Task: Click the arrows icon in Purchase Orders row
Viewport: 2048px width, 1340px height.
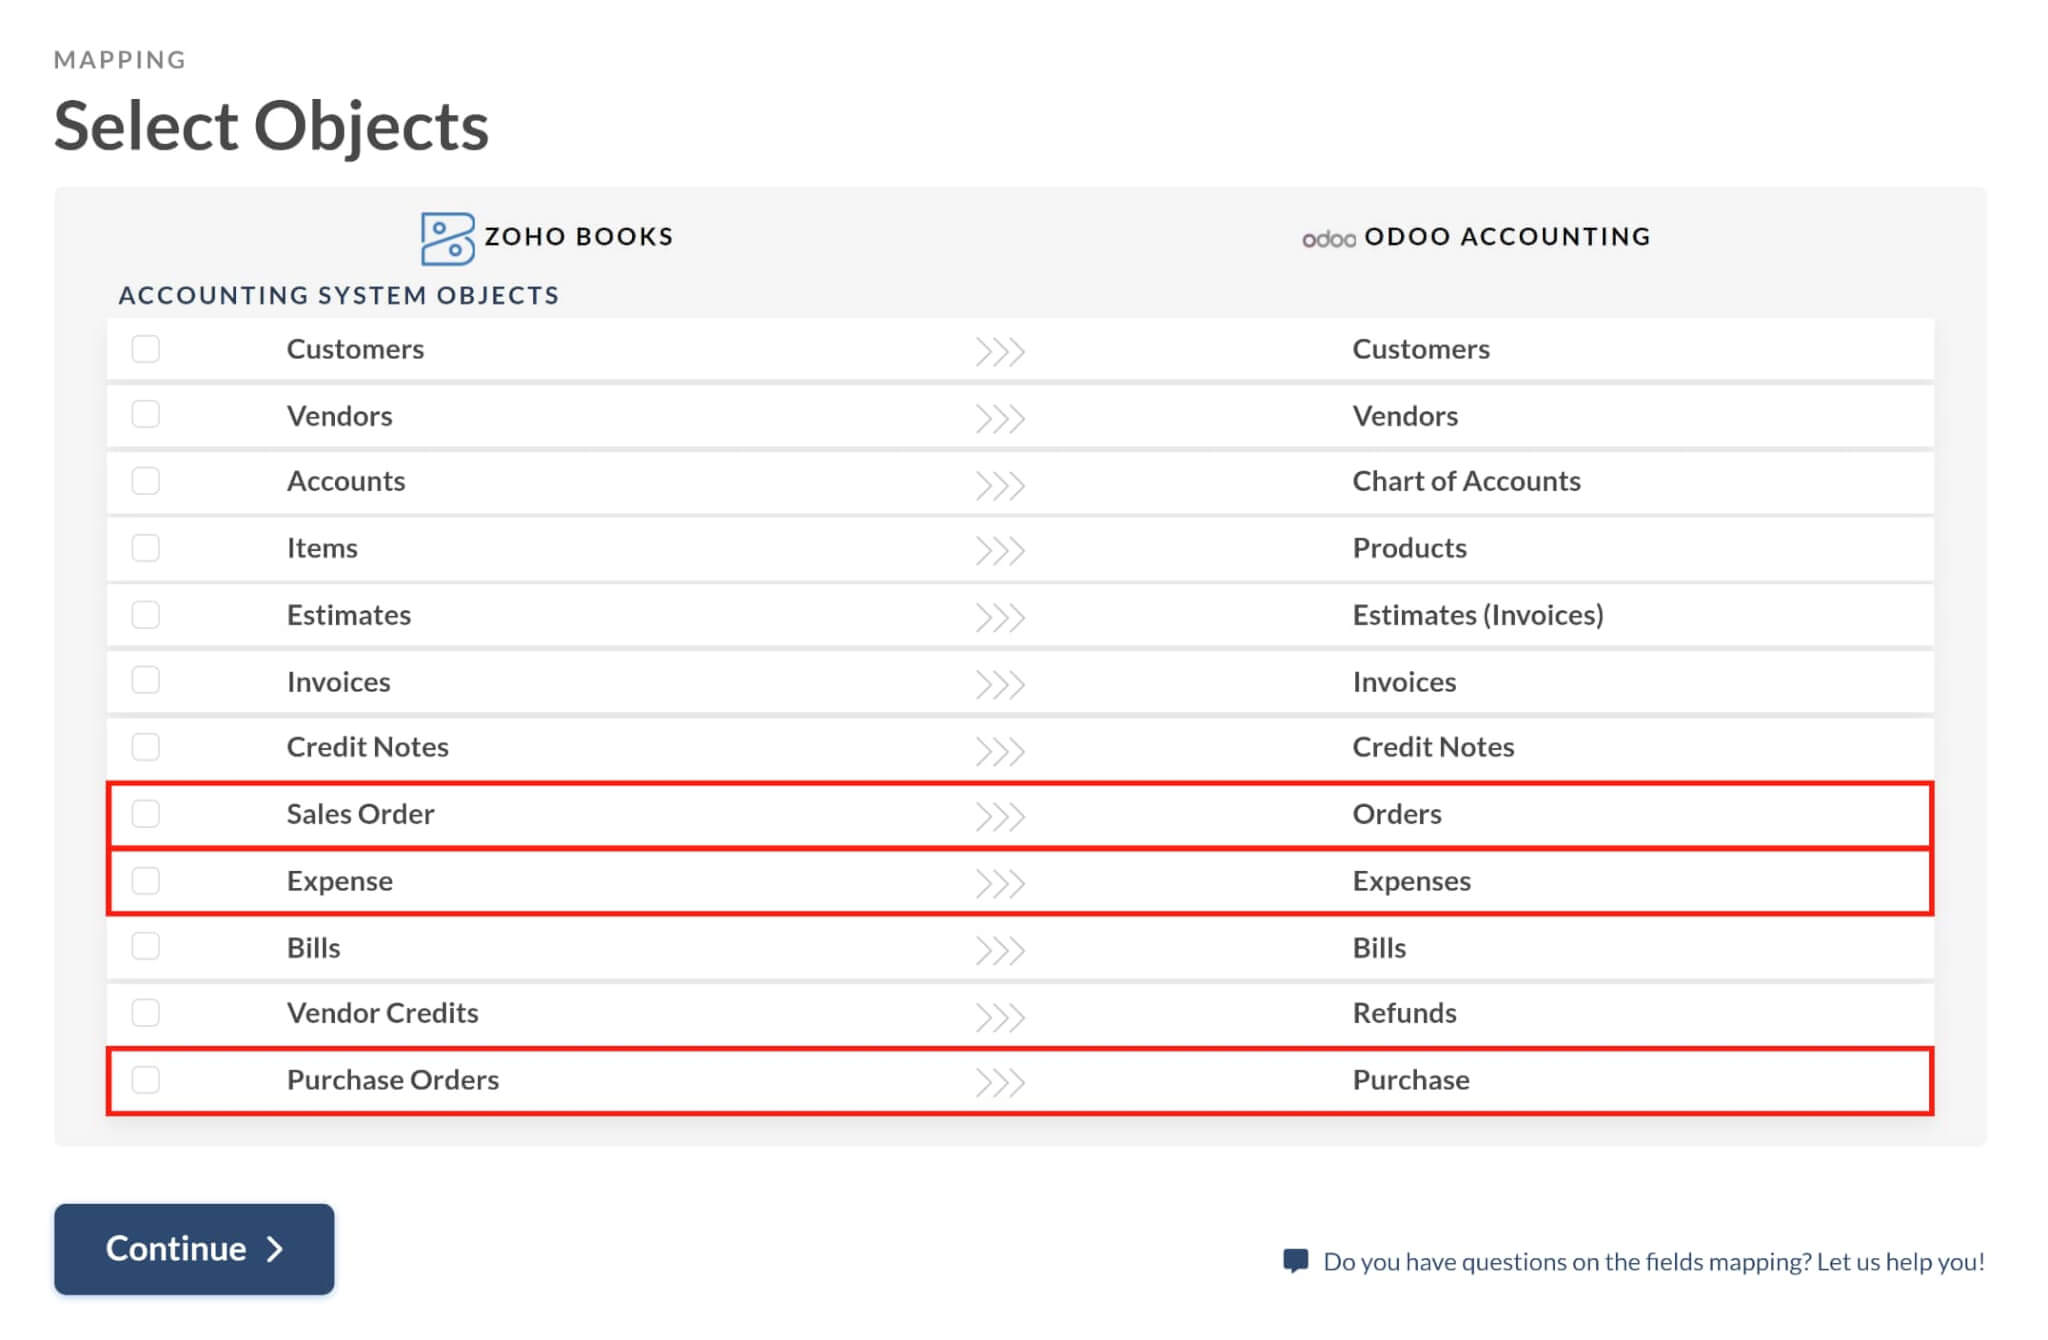Action: click(1001, 1083)
